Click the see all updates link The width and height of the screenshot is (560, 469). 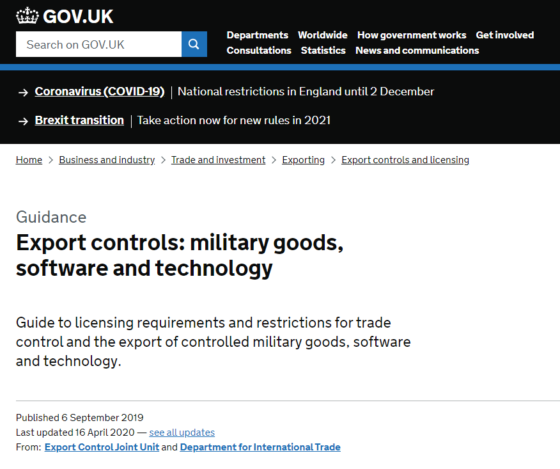pos(182,433)
